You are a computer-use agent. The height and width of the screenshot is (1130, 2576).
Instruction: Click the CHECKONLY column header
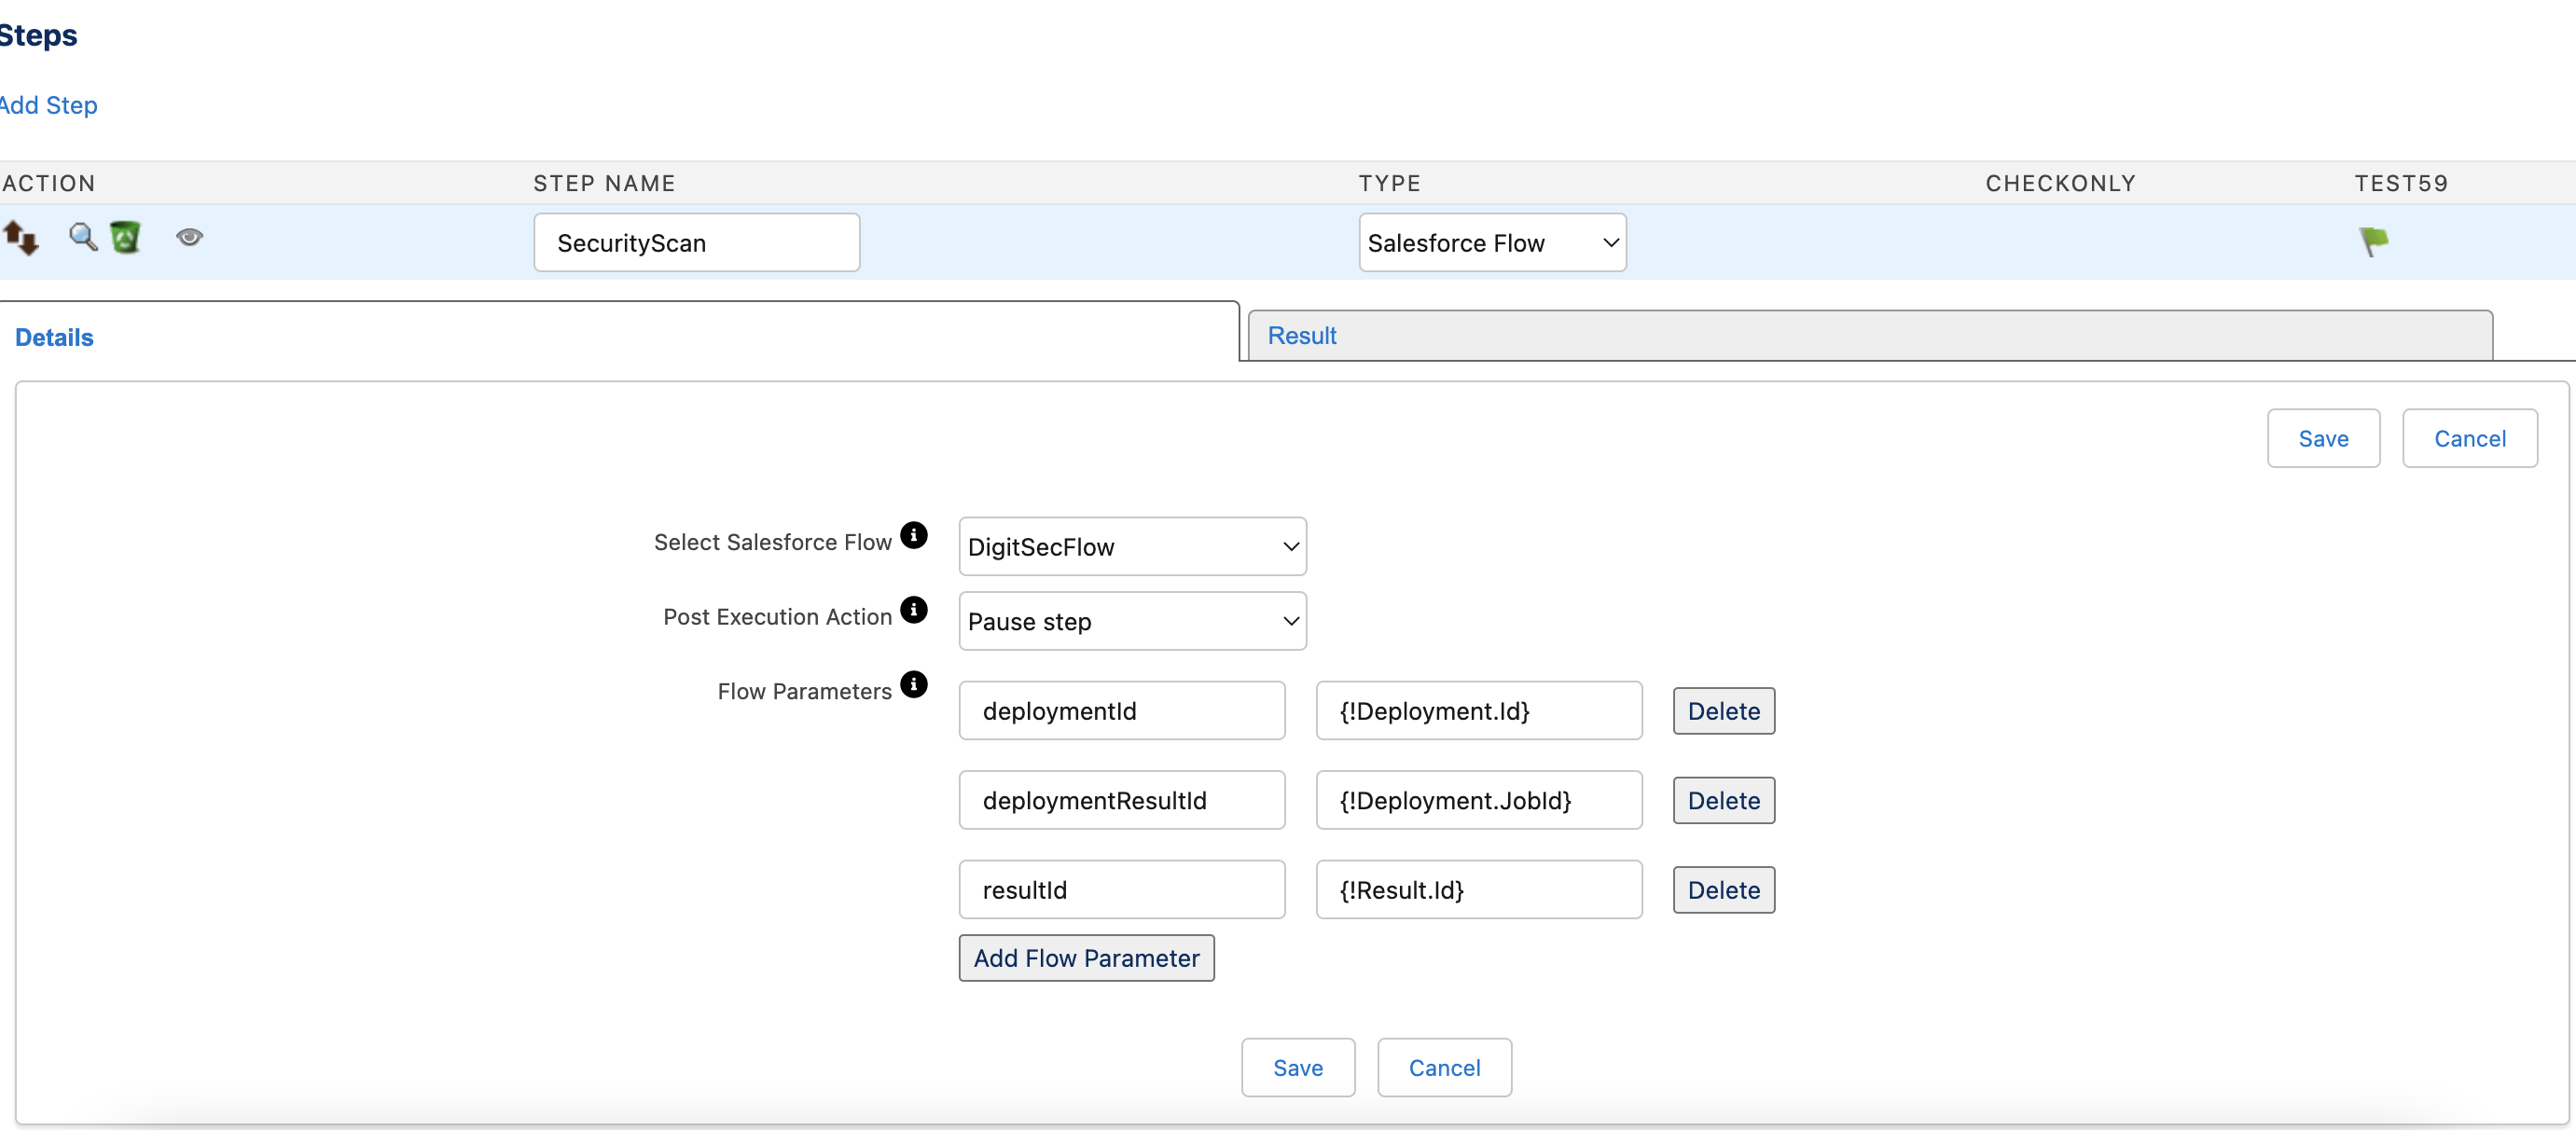coord(2060,183)
